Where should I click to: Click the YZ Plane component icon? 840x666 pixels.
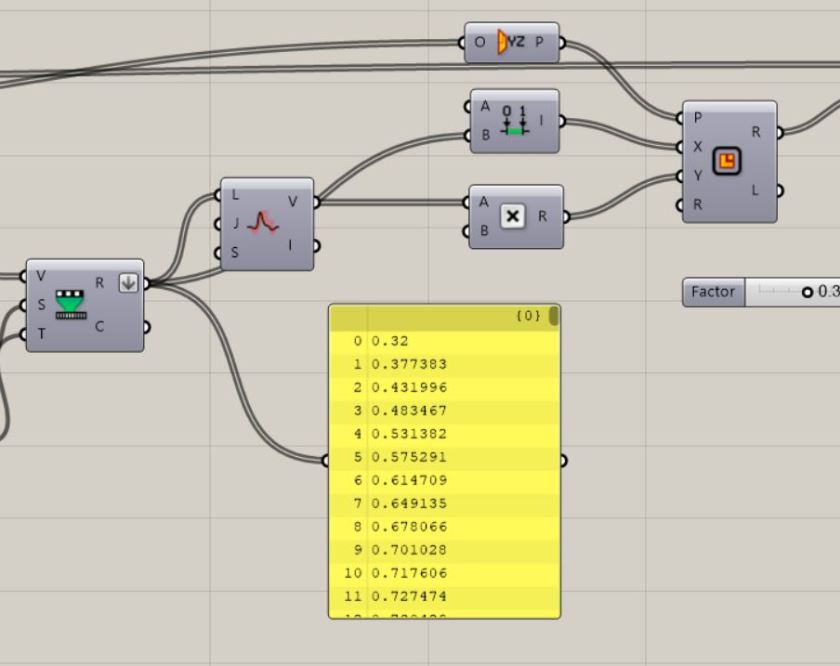(x=512, y=42)
